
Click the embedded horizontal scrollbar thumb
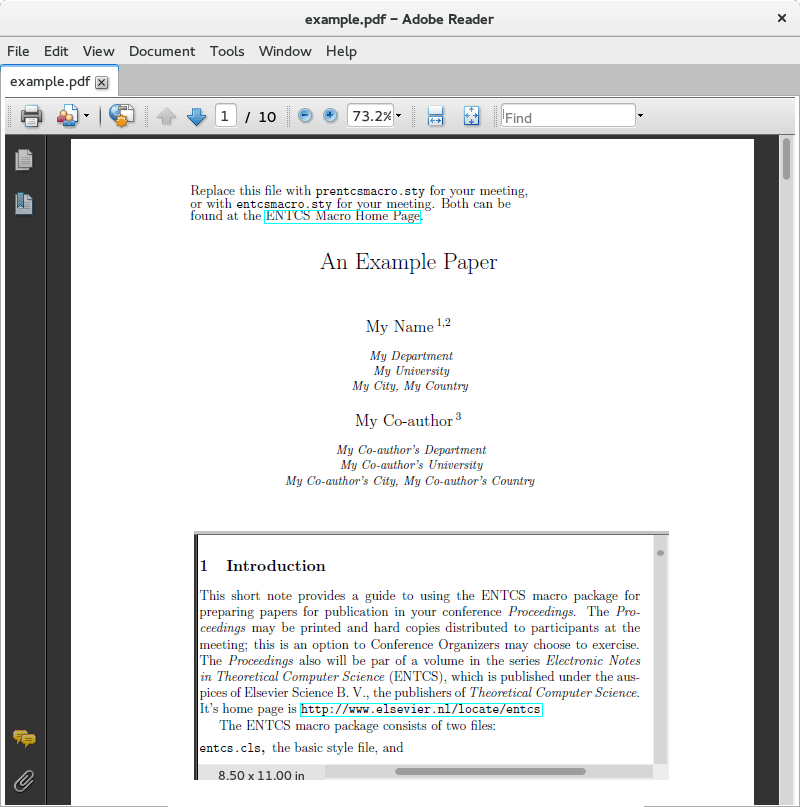[x=490, y=771]
